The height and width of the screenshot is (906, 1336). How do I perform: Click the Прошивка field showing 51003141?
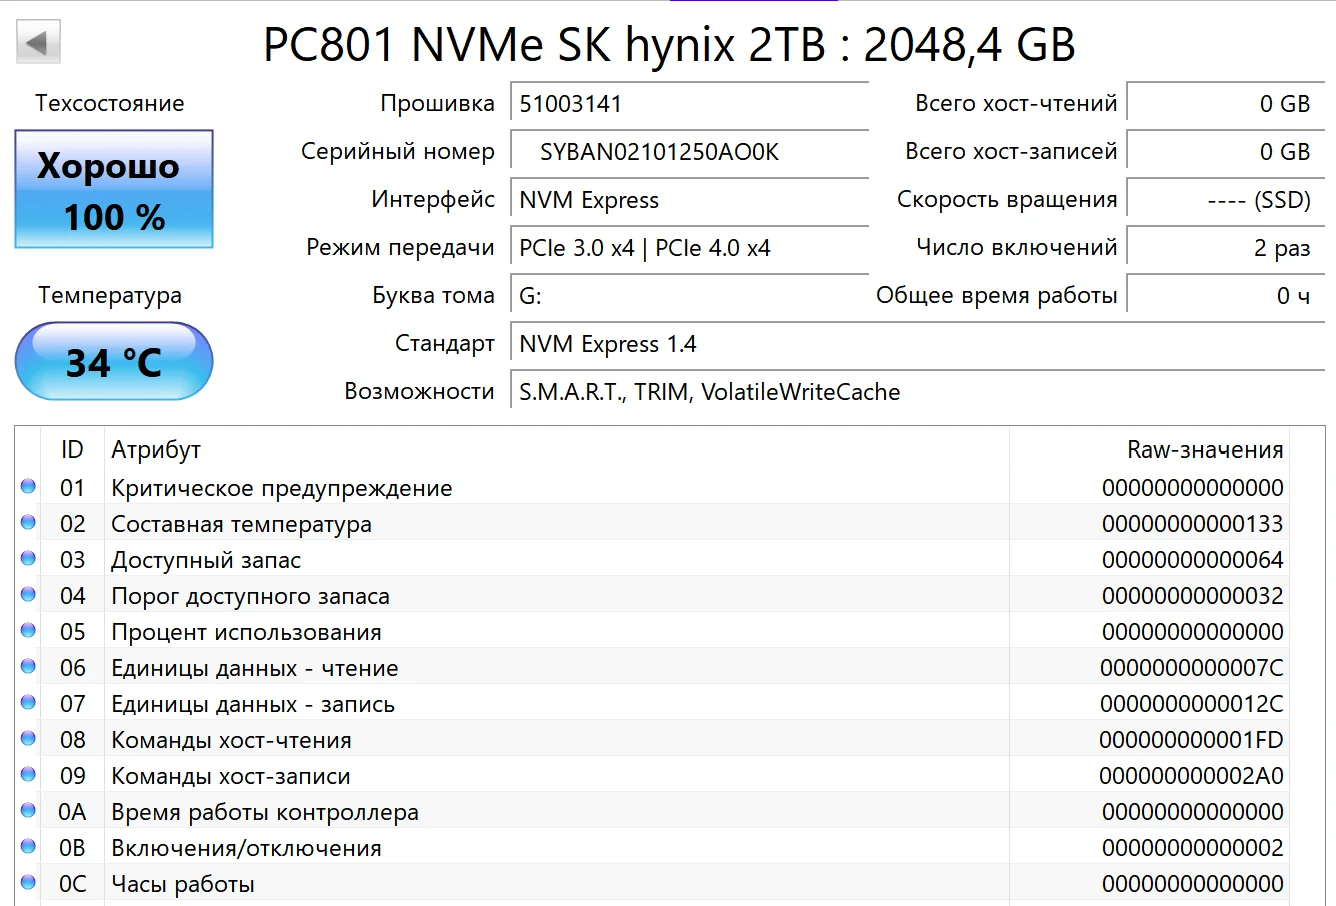coord(689,104)
